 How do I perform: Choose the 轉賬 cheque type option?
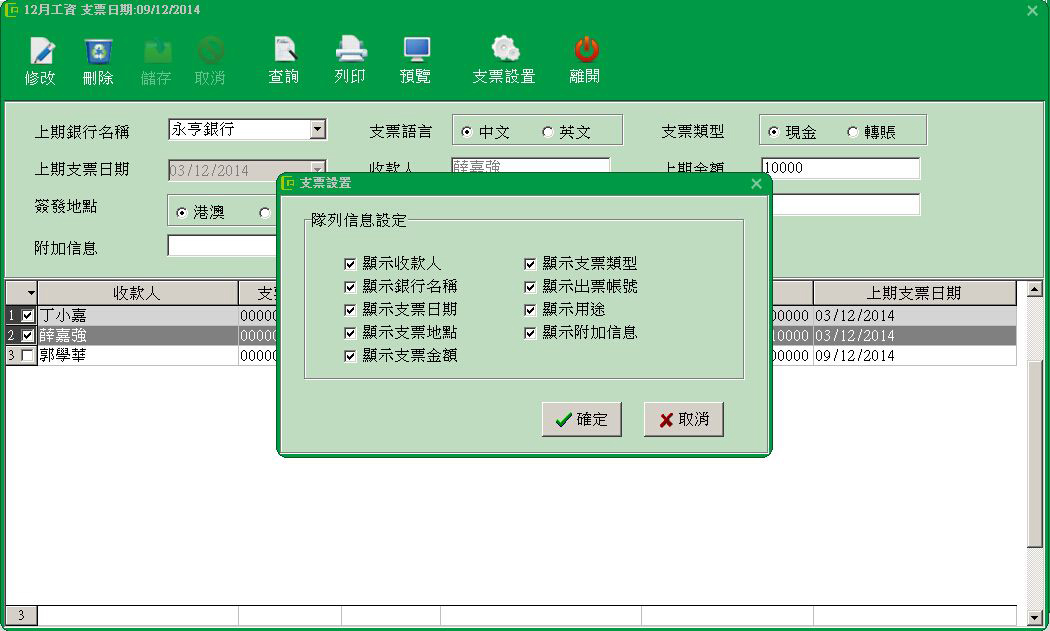point(853,132)
